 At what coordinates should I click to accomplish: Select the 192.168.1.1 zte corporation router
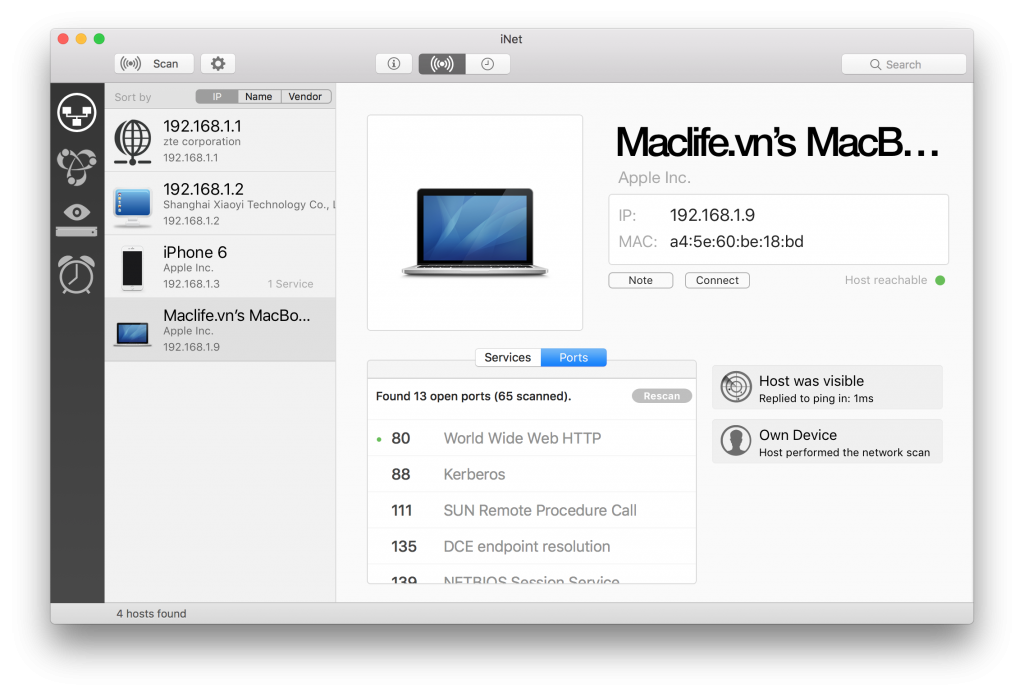pyautogui.click(x=220, y=140)
